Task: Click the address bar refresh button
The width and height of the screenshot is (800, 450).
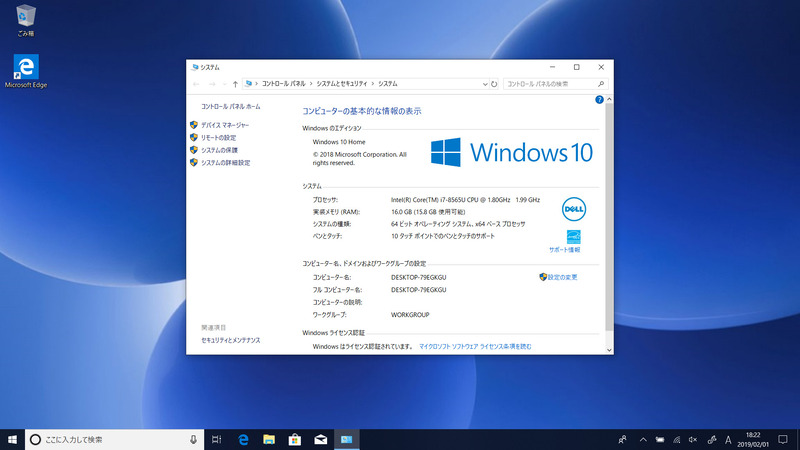Action: pyautogui.click(x=494, y=84)
